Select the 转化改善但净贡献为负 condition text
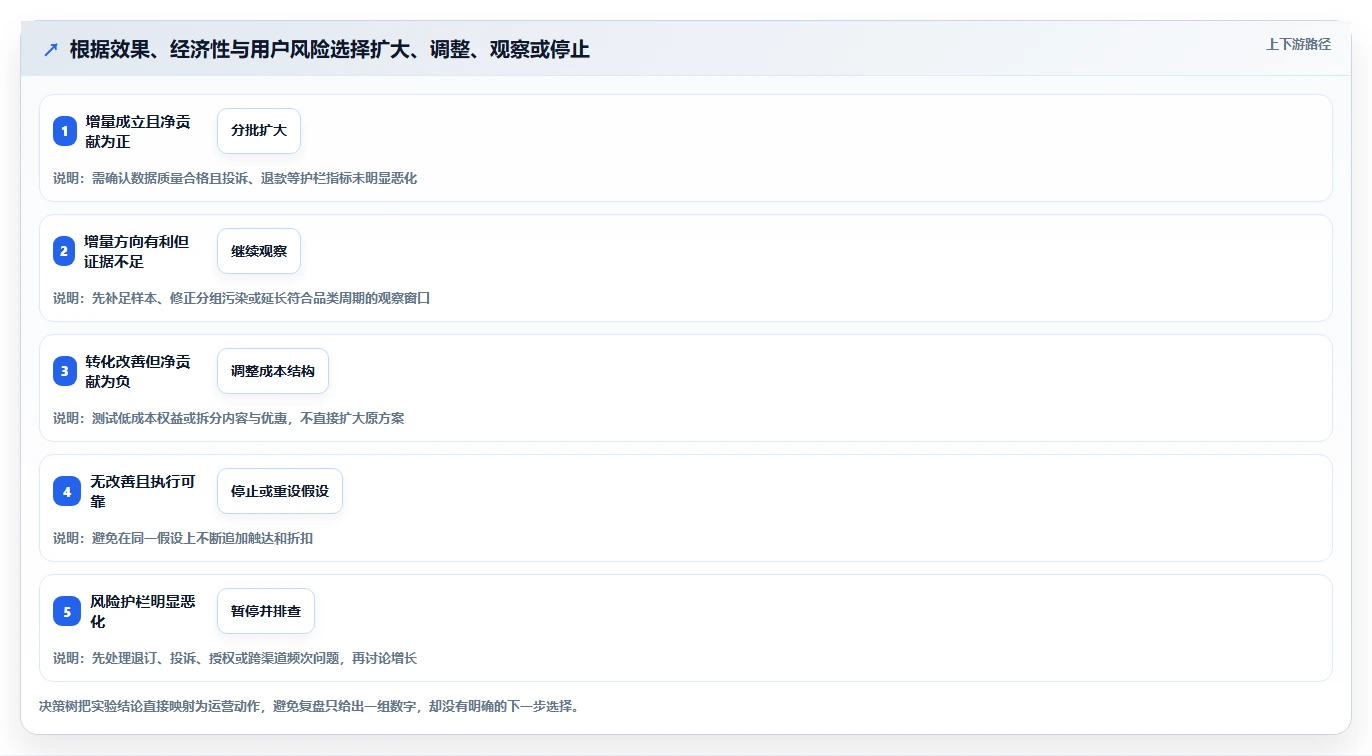This screenshot has width=1372, height=756. (138, 371)
